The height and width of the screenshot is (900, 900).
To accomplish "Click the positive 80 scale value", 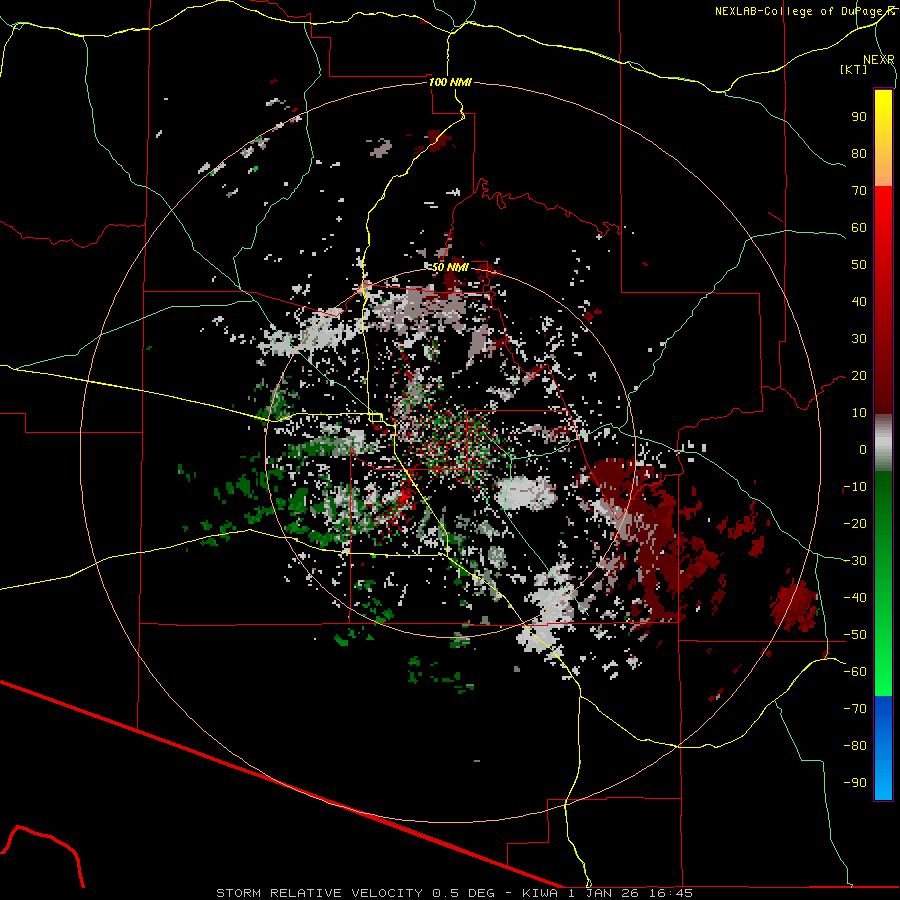I will [x=859, y=153].
